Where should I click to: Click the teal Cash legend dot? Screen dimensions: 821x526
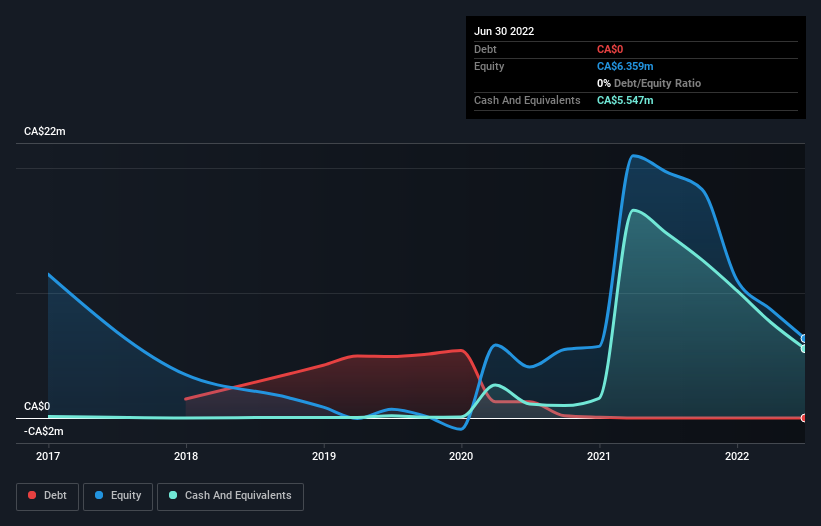coord(173,495)
